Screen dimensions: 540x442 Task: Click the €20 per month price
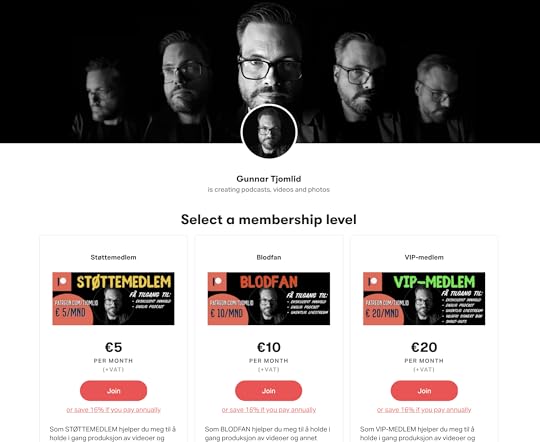click(x=424, y=347)
